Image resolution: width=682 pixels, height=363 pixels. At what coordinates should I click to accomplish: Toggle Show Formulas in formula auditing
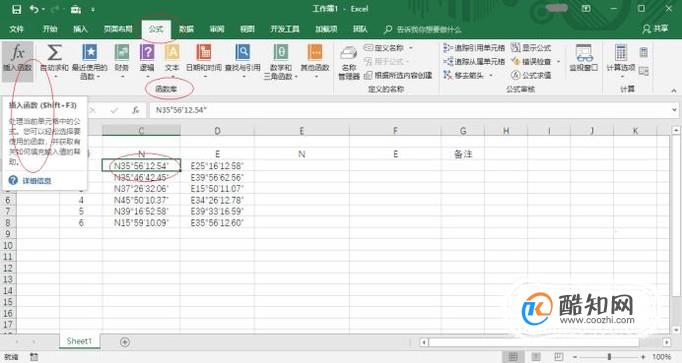click(531, 47)
